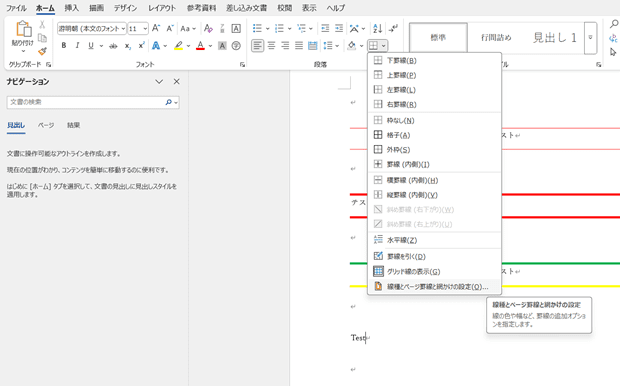Increase font size with the larger A icon

pos(156,28)
